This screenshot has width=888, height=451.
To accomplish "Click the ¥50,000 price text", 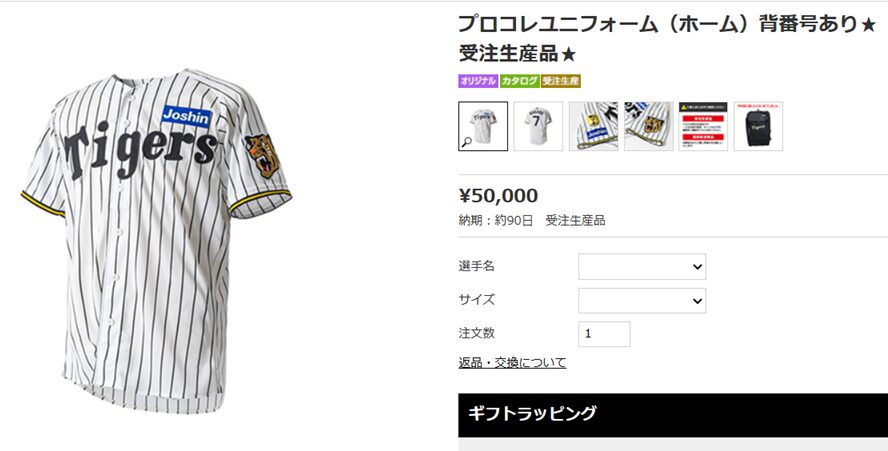I will point(498,195).
